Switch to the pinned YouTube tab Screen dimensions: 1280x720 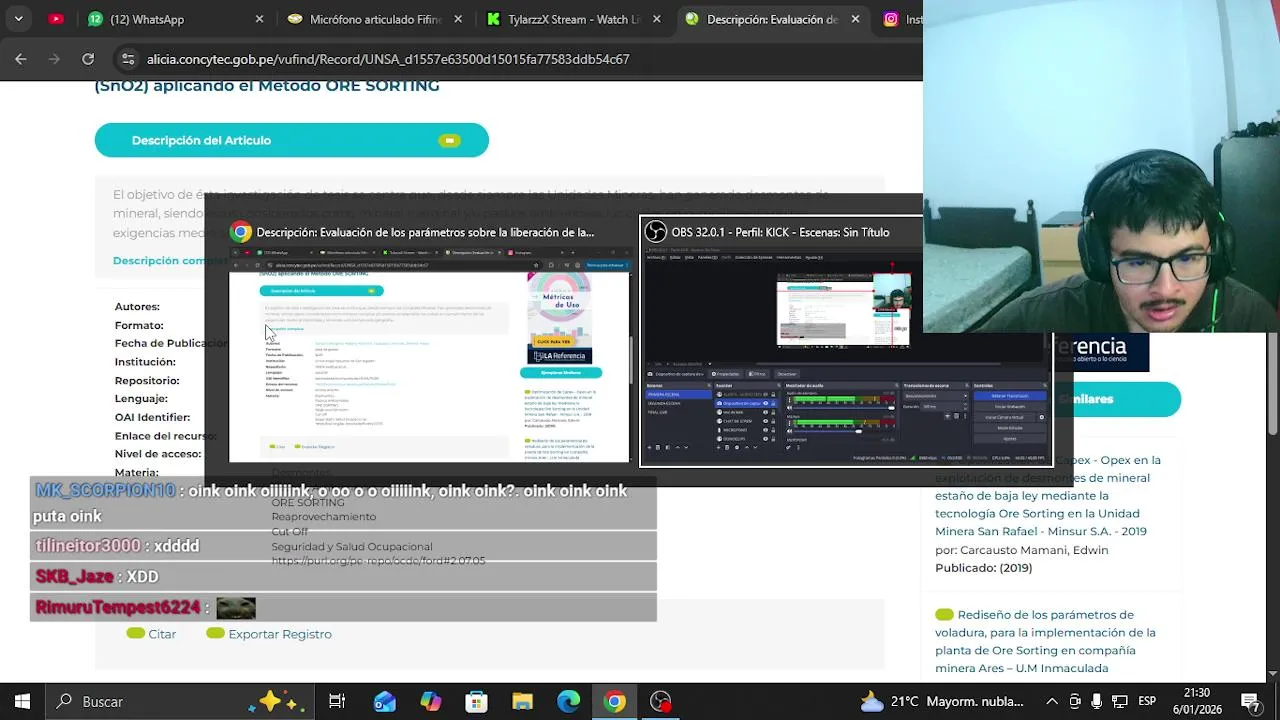click(x=56, y=19)
